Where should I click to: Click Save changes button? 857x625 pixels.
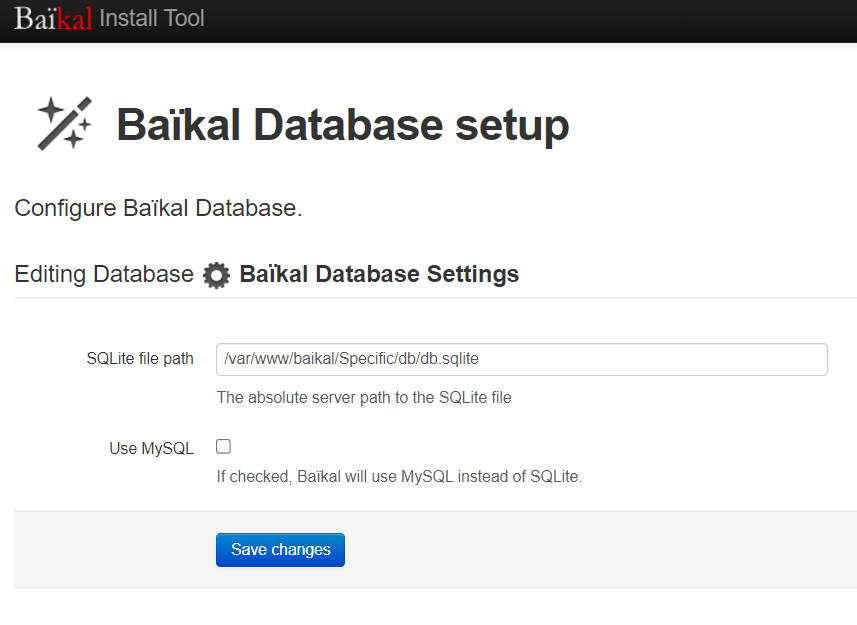280,550
